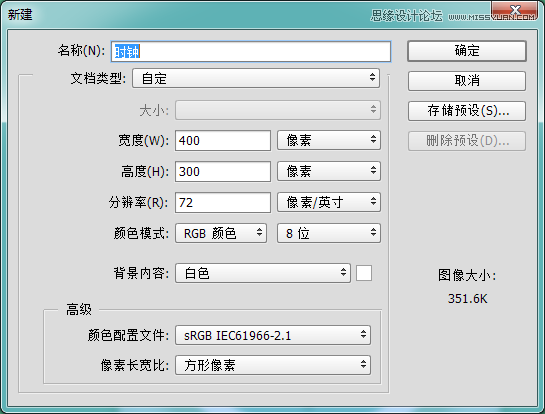
Task: Click the 图像大小 label
Action: pyautogui.click(x=467, y=275)
